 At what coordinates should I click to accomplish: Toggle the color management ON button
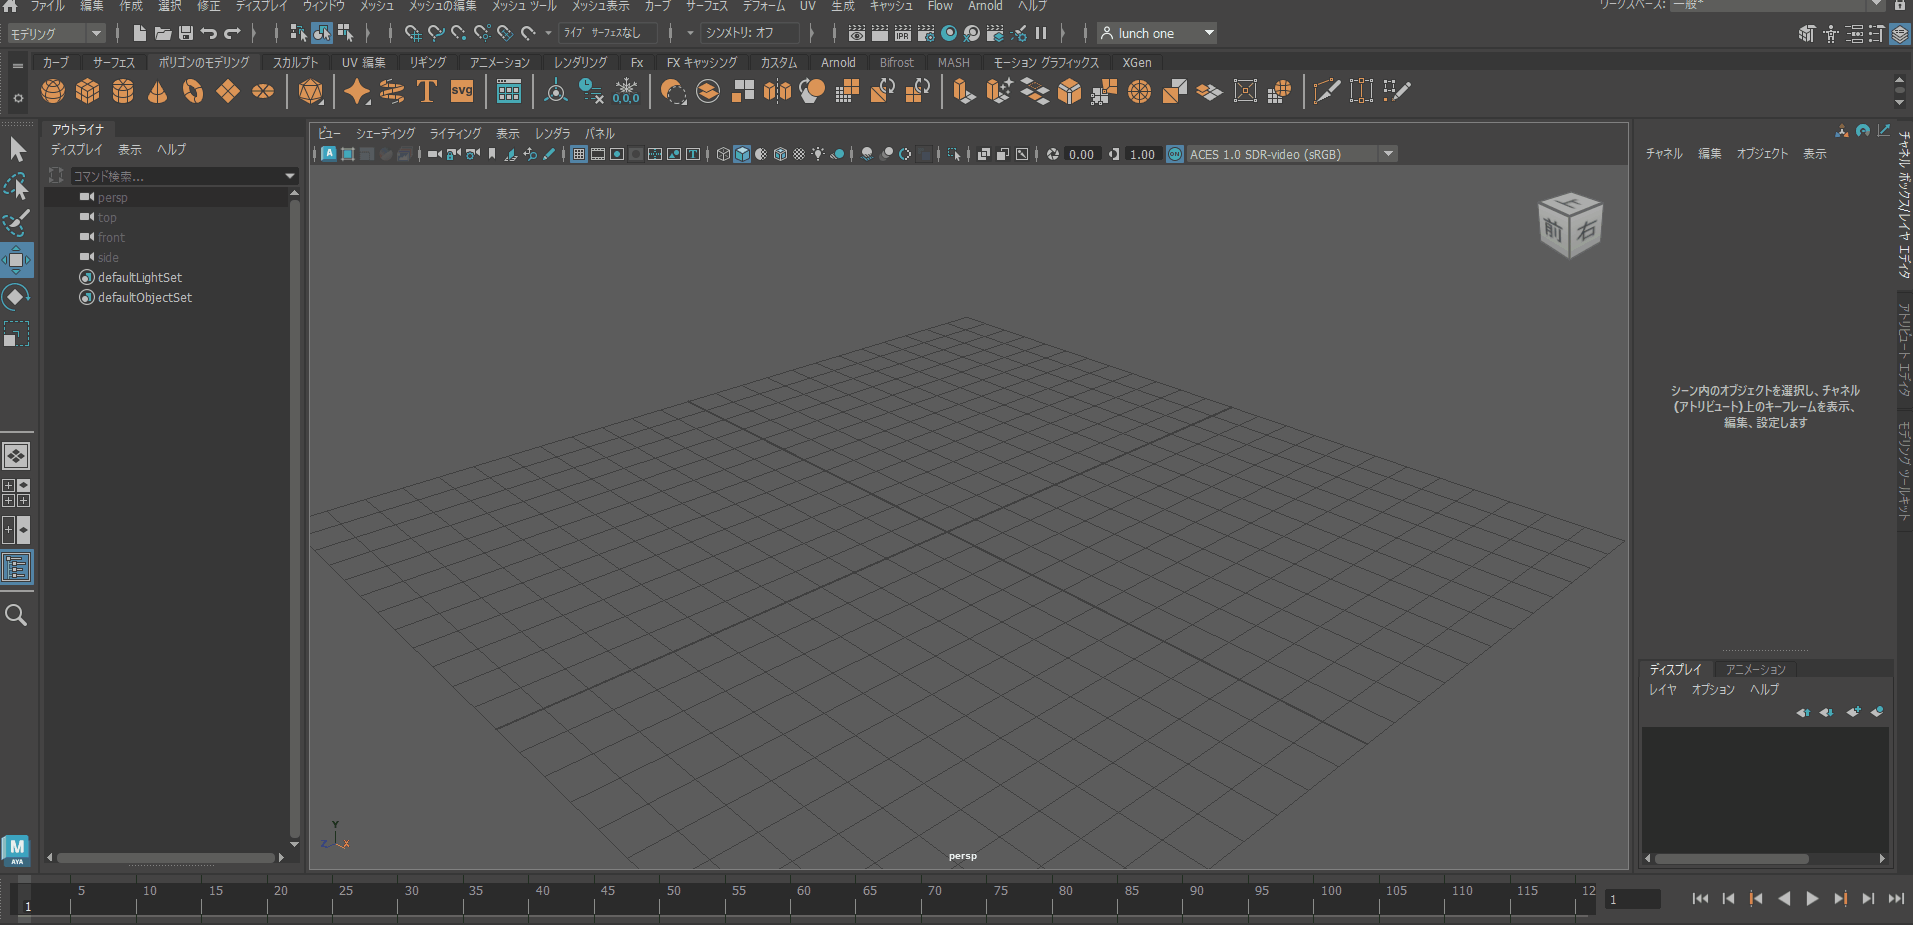1175,154
